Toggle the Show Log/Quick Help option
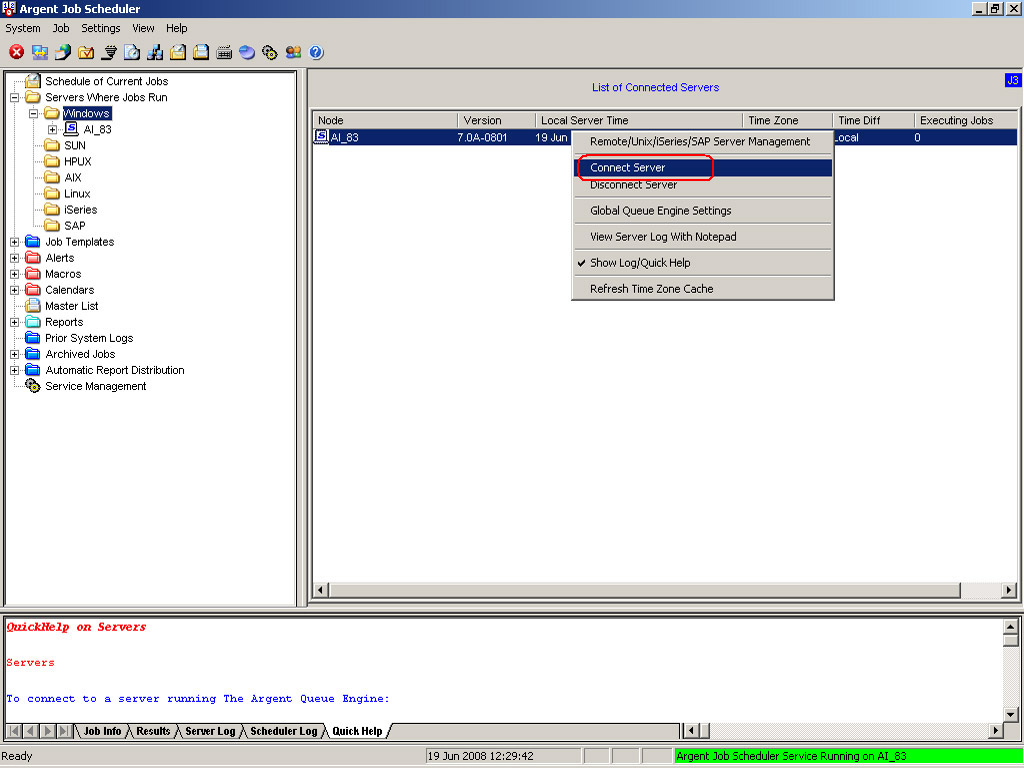The image size is (1024, 768). tap(640, 263)
